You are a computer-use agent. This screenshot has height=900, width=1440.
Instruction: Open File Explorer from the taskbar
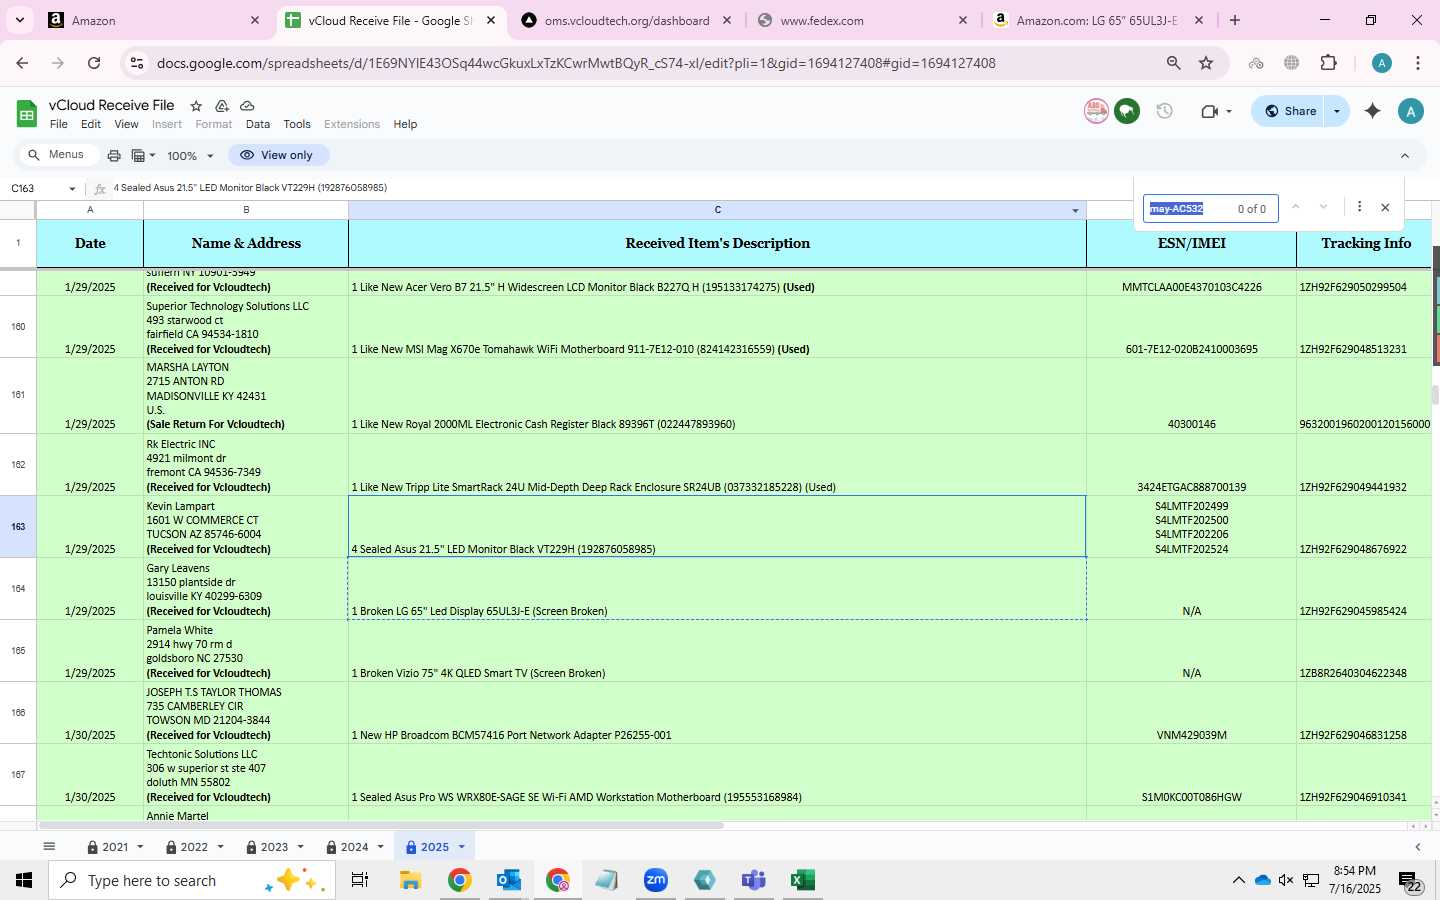(410, 880)
